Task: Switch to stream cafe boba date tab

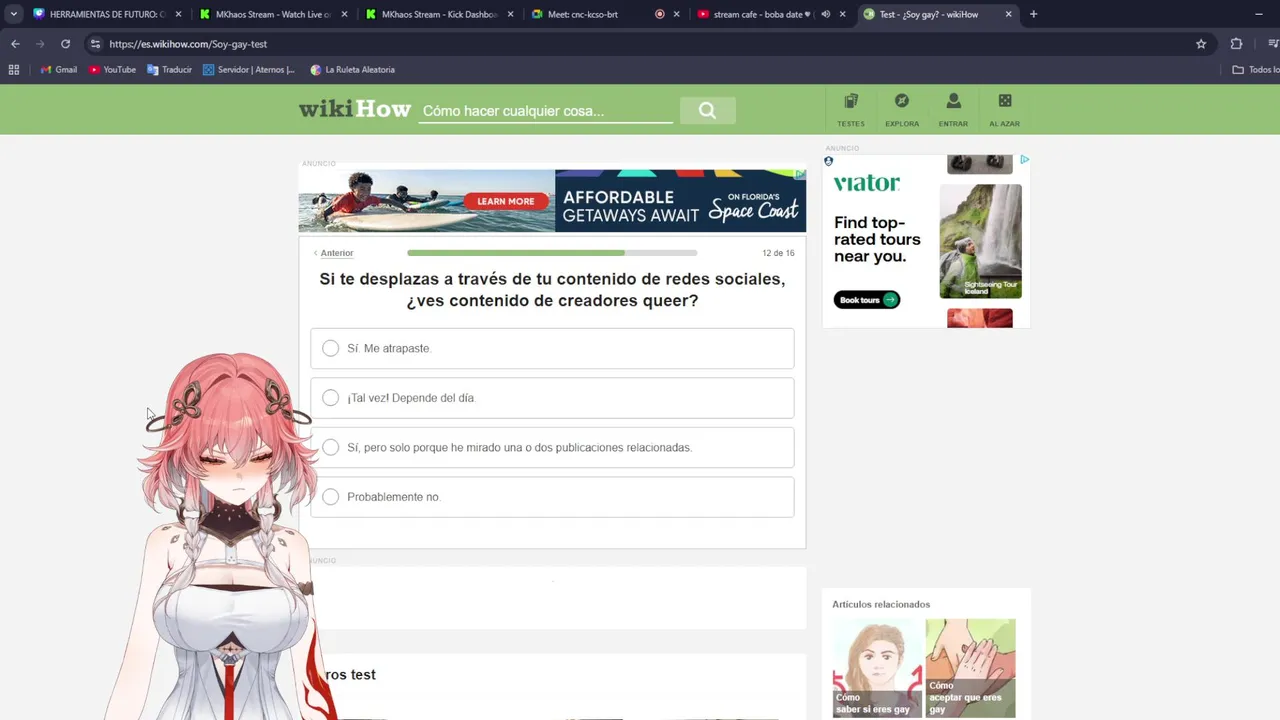Action: (770, 14)
